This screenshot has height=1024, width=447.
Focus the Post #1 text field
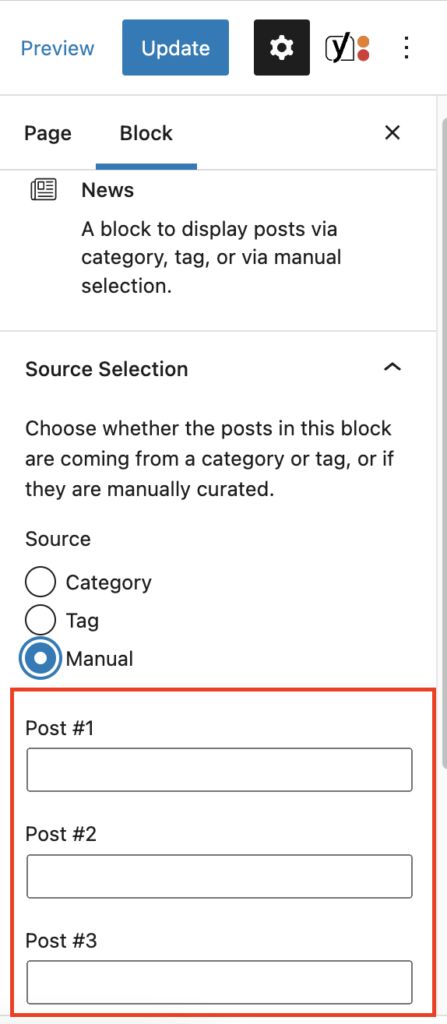tap(220, 770)
